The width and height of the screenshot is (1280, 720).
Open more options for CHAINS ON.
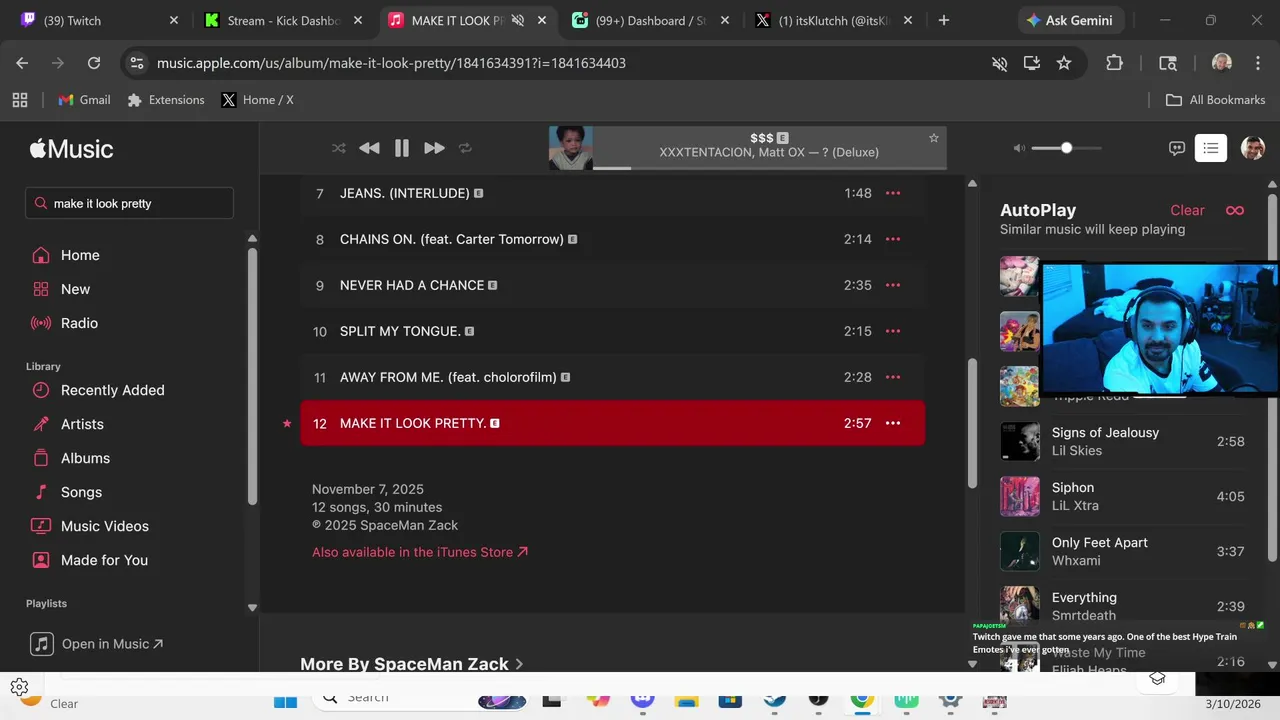click(x=893, y=239)
